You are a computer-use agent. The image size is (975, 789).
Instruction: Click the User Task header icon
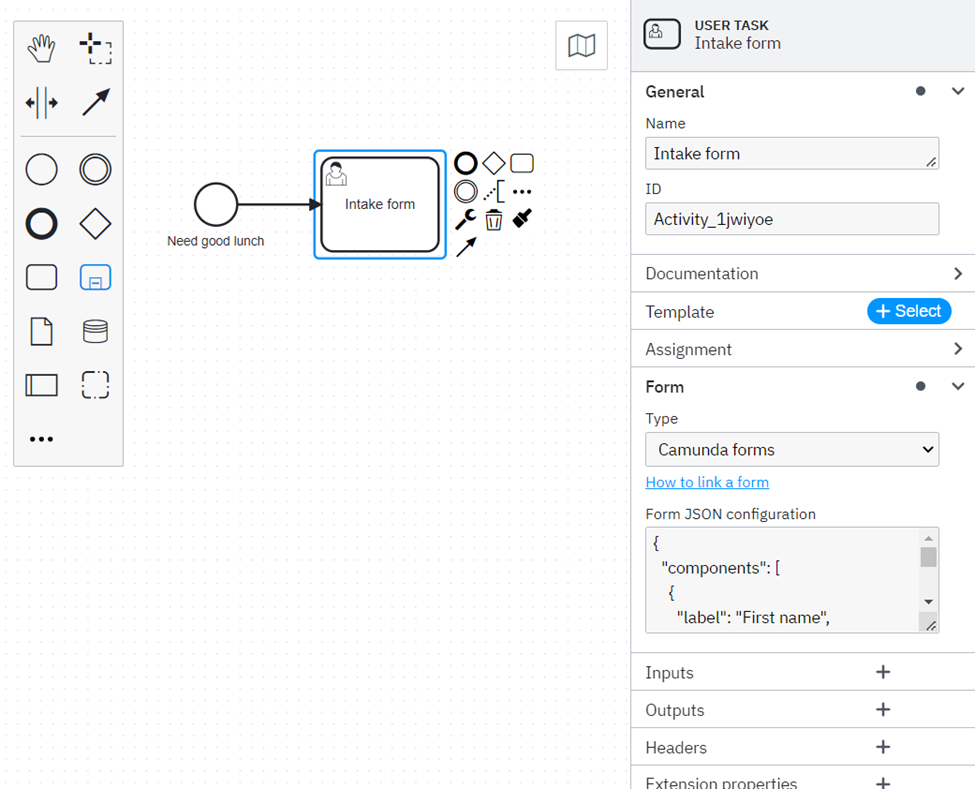tap(662, 34)
